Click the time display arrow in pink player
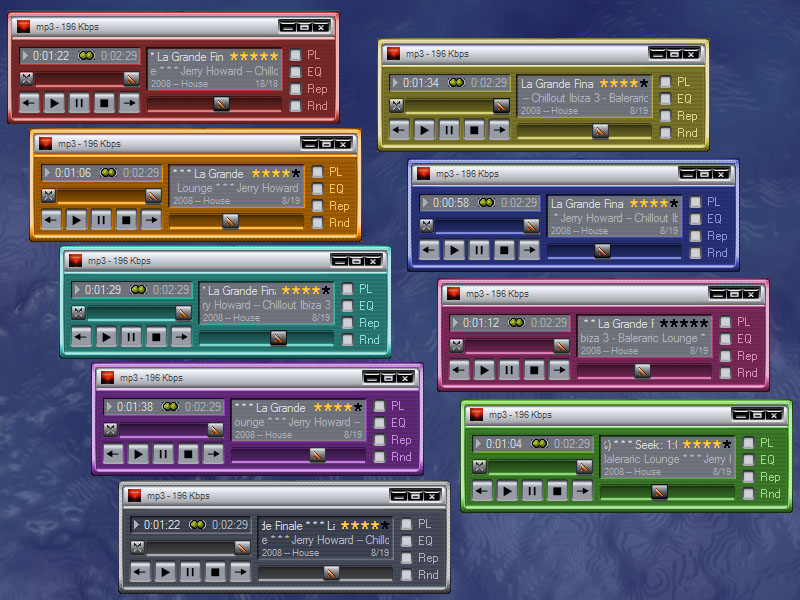 [x=456, y=323]
